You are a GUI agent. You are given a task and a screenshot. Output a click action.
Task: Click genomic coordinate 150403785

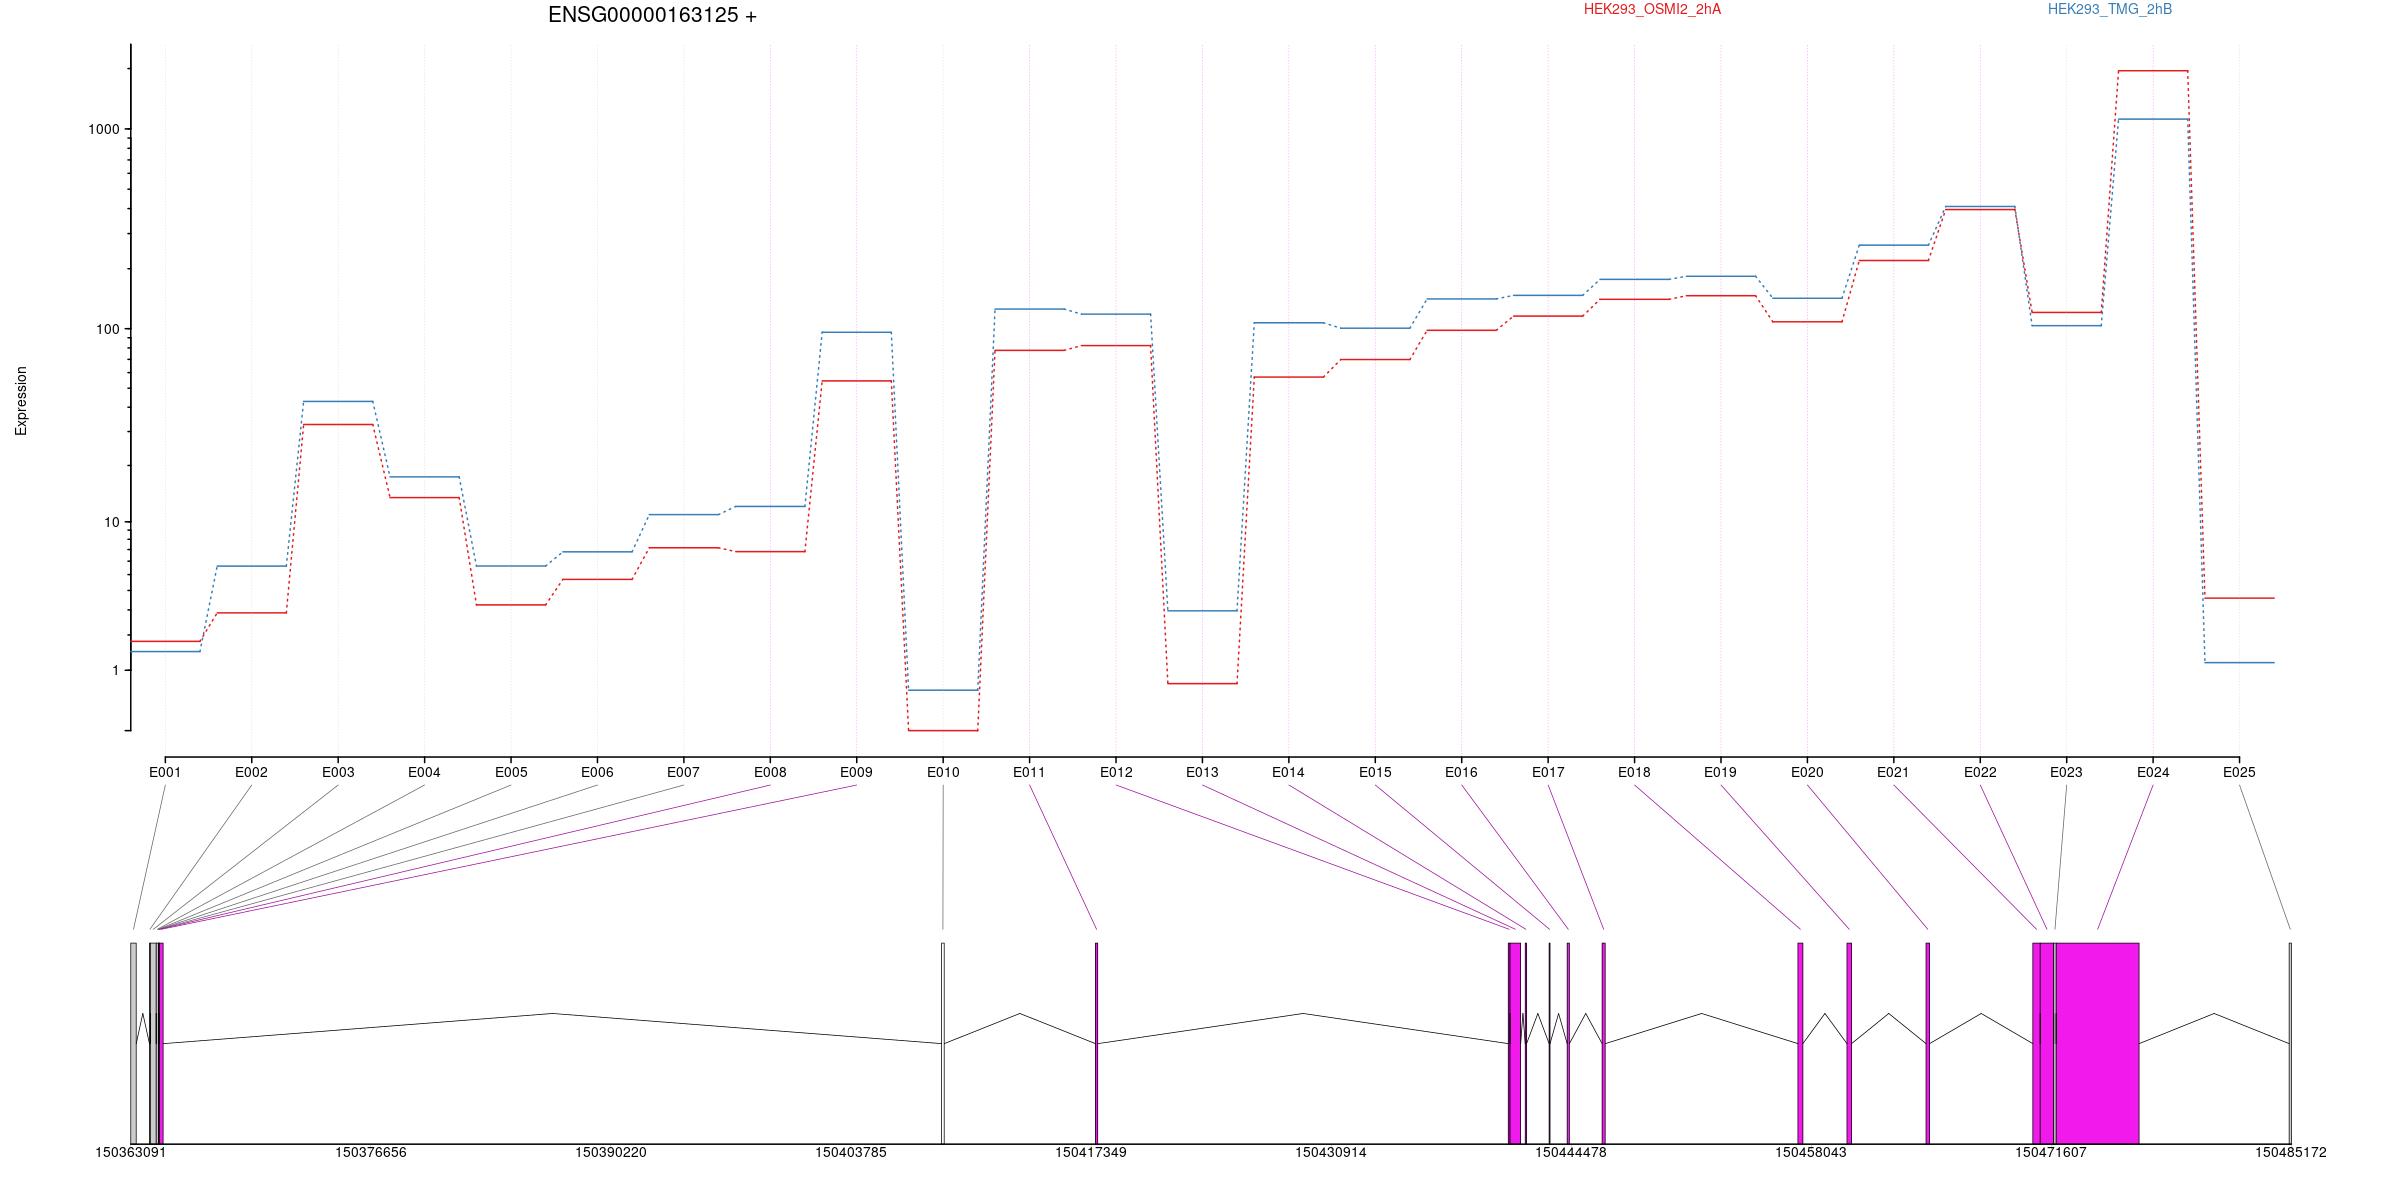[x=851, y=1152]
